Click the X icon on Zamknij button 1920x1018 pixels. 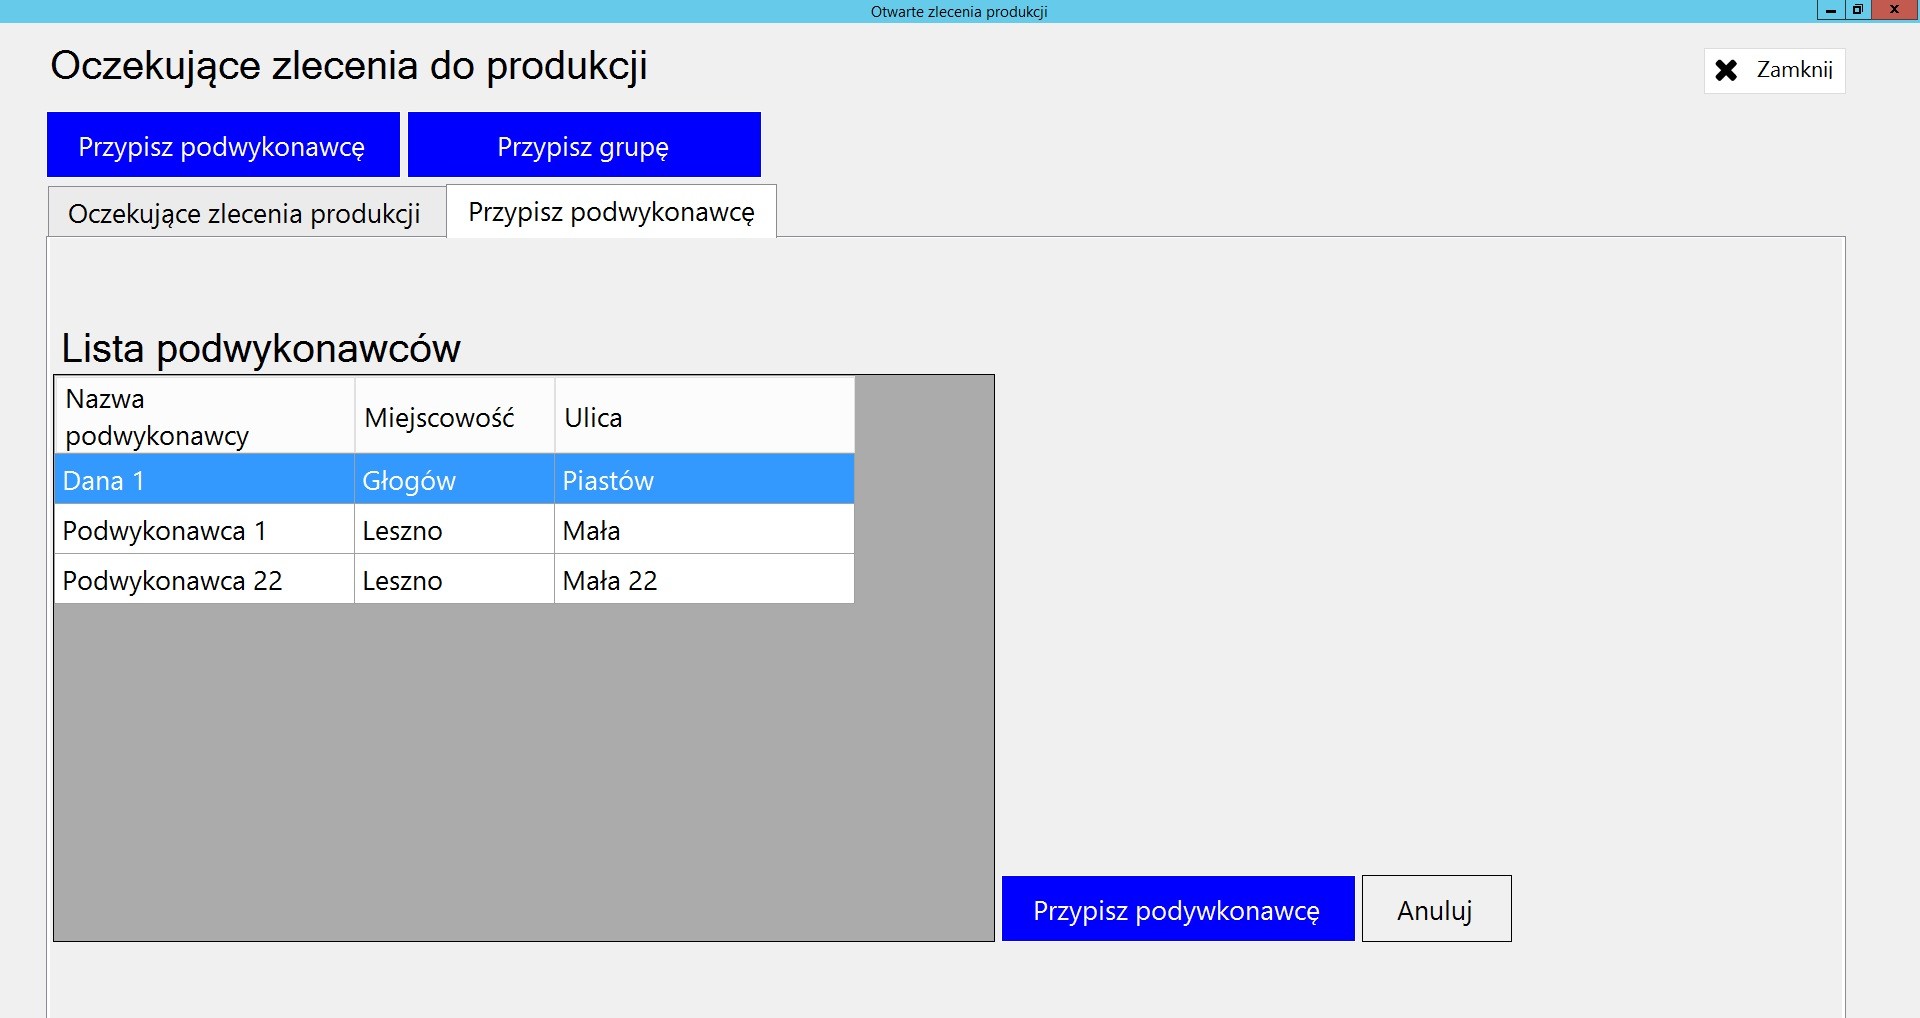1726,70
